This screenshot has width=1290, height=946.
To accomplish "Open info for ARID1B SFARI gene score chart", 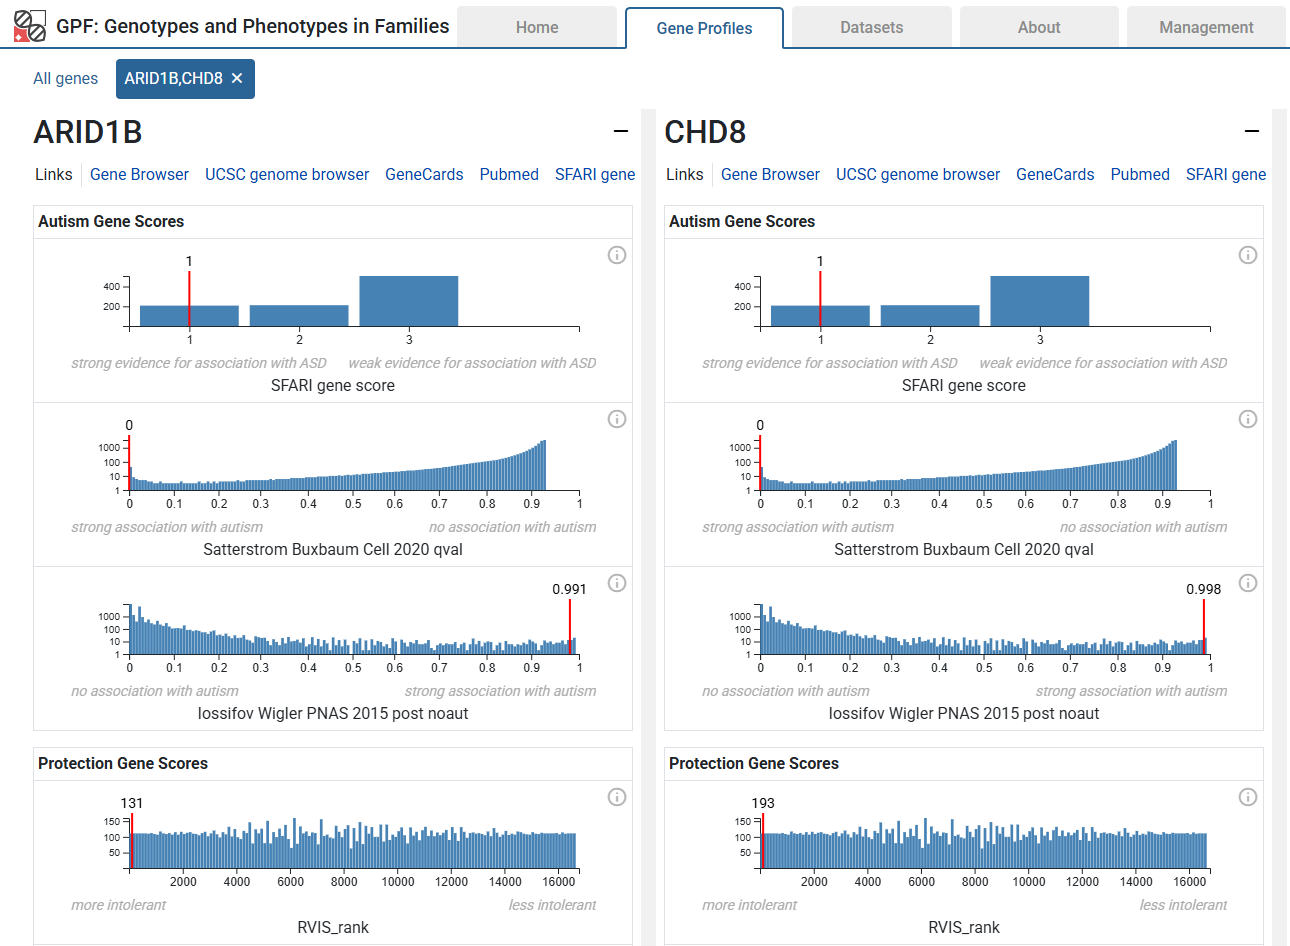I will pos(617,255).
